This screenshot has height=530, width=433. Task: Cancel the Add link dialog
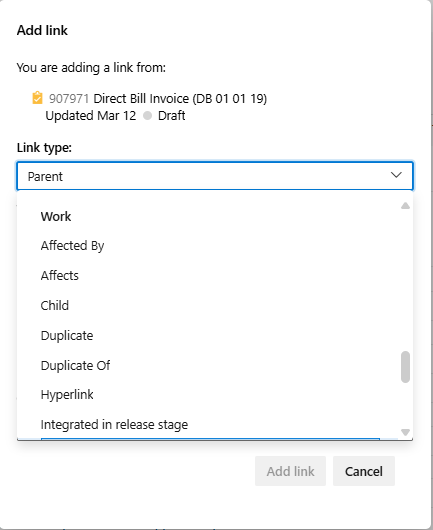364,471
